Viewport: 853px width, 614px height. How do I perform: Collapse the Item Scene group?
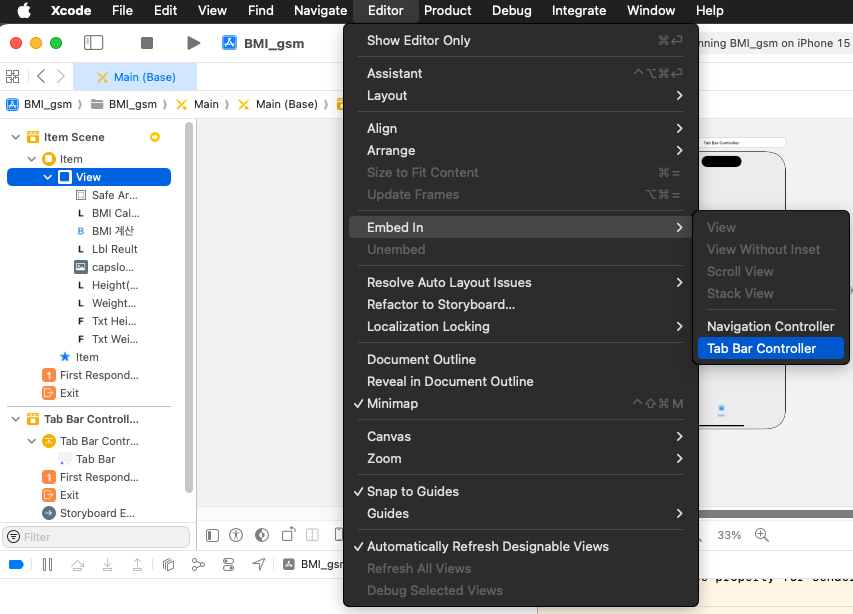[x=16, y=137]
